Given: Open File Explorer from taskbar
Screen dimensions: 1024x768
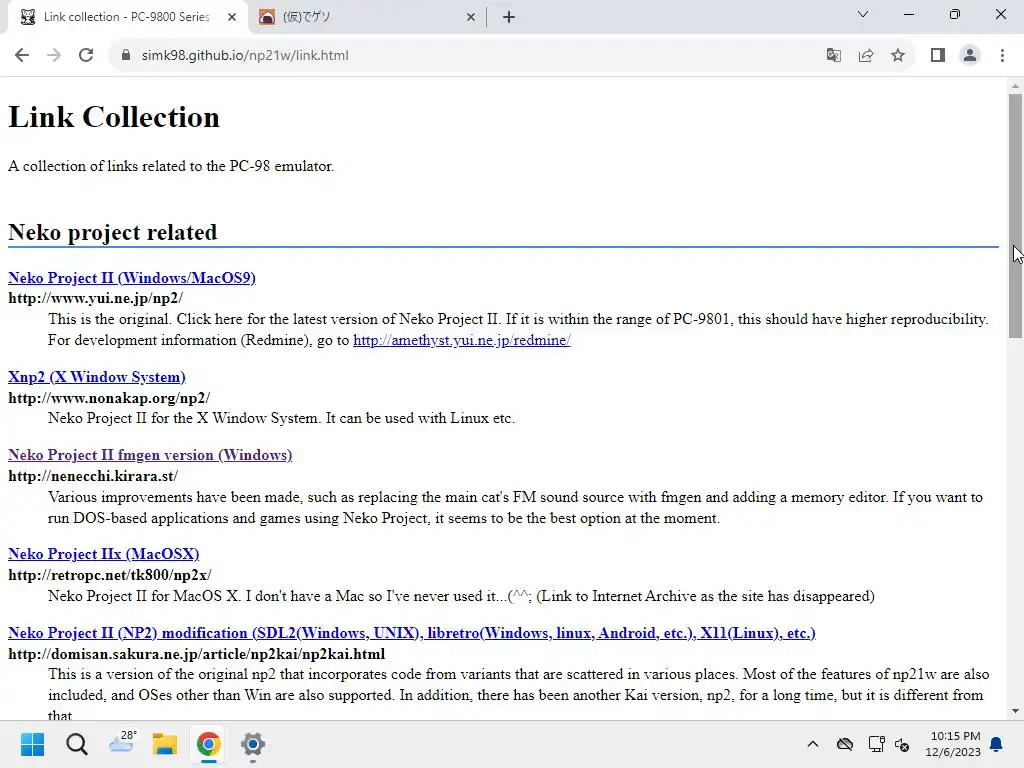Looking at the screenshot, I should [x=165, y=744].
